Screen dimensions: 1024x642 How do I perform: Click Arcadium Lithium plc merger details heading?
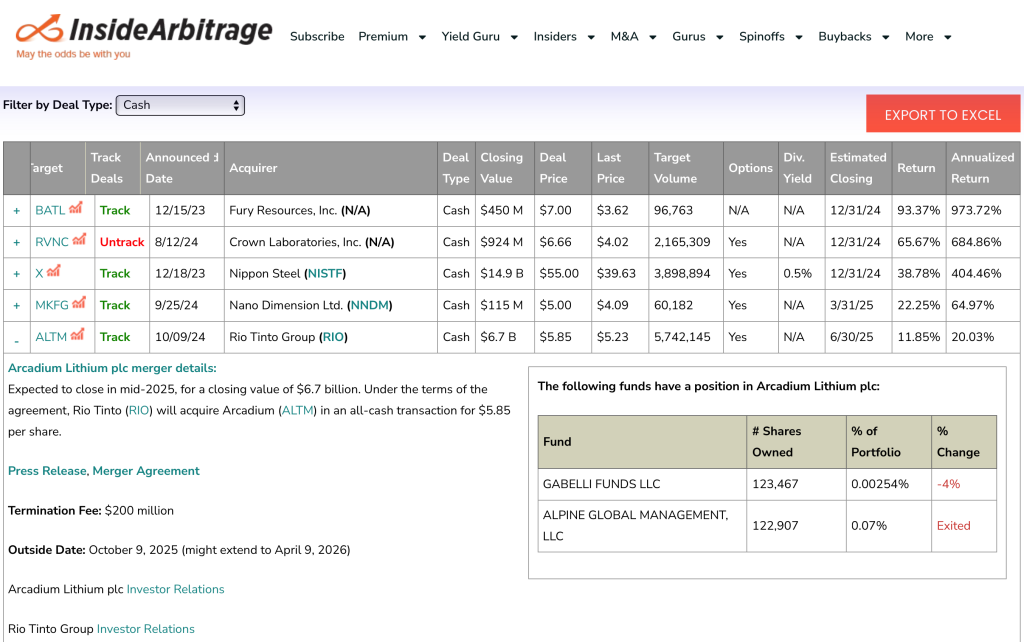tap(112, 368)
